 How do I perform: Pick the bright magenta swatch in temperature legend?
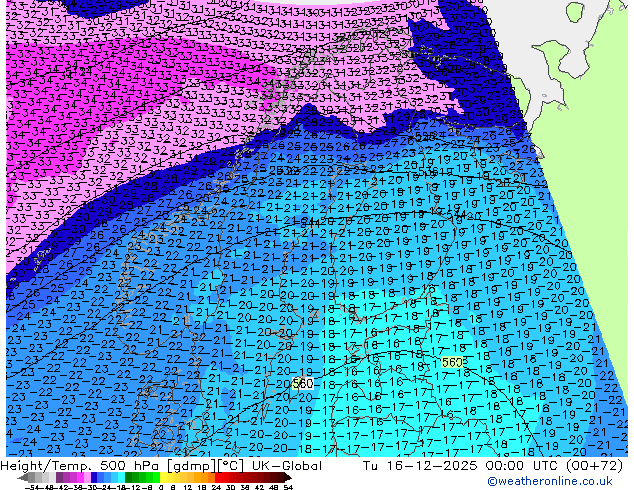tap(80, 477)
